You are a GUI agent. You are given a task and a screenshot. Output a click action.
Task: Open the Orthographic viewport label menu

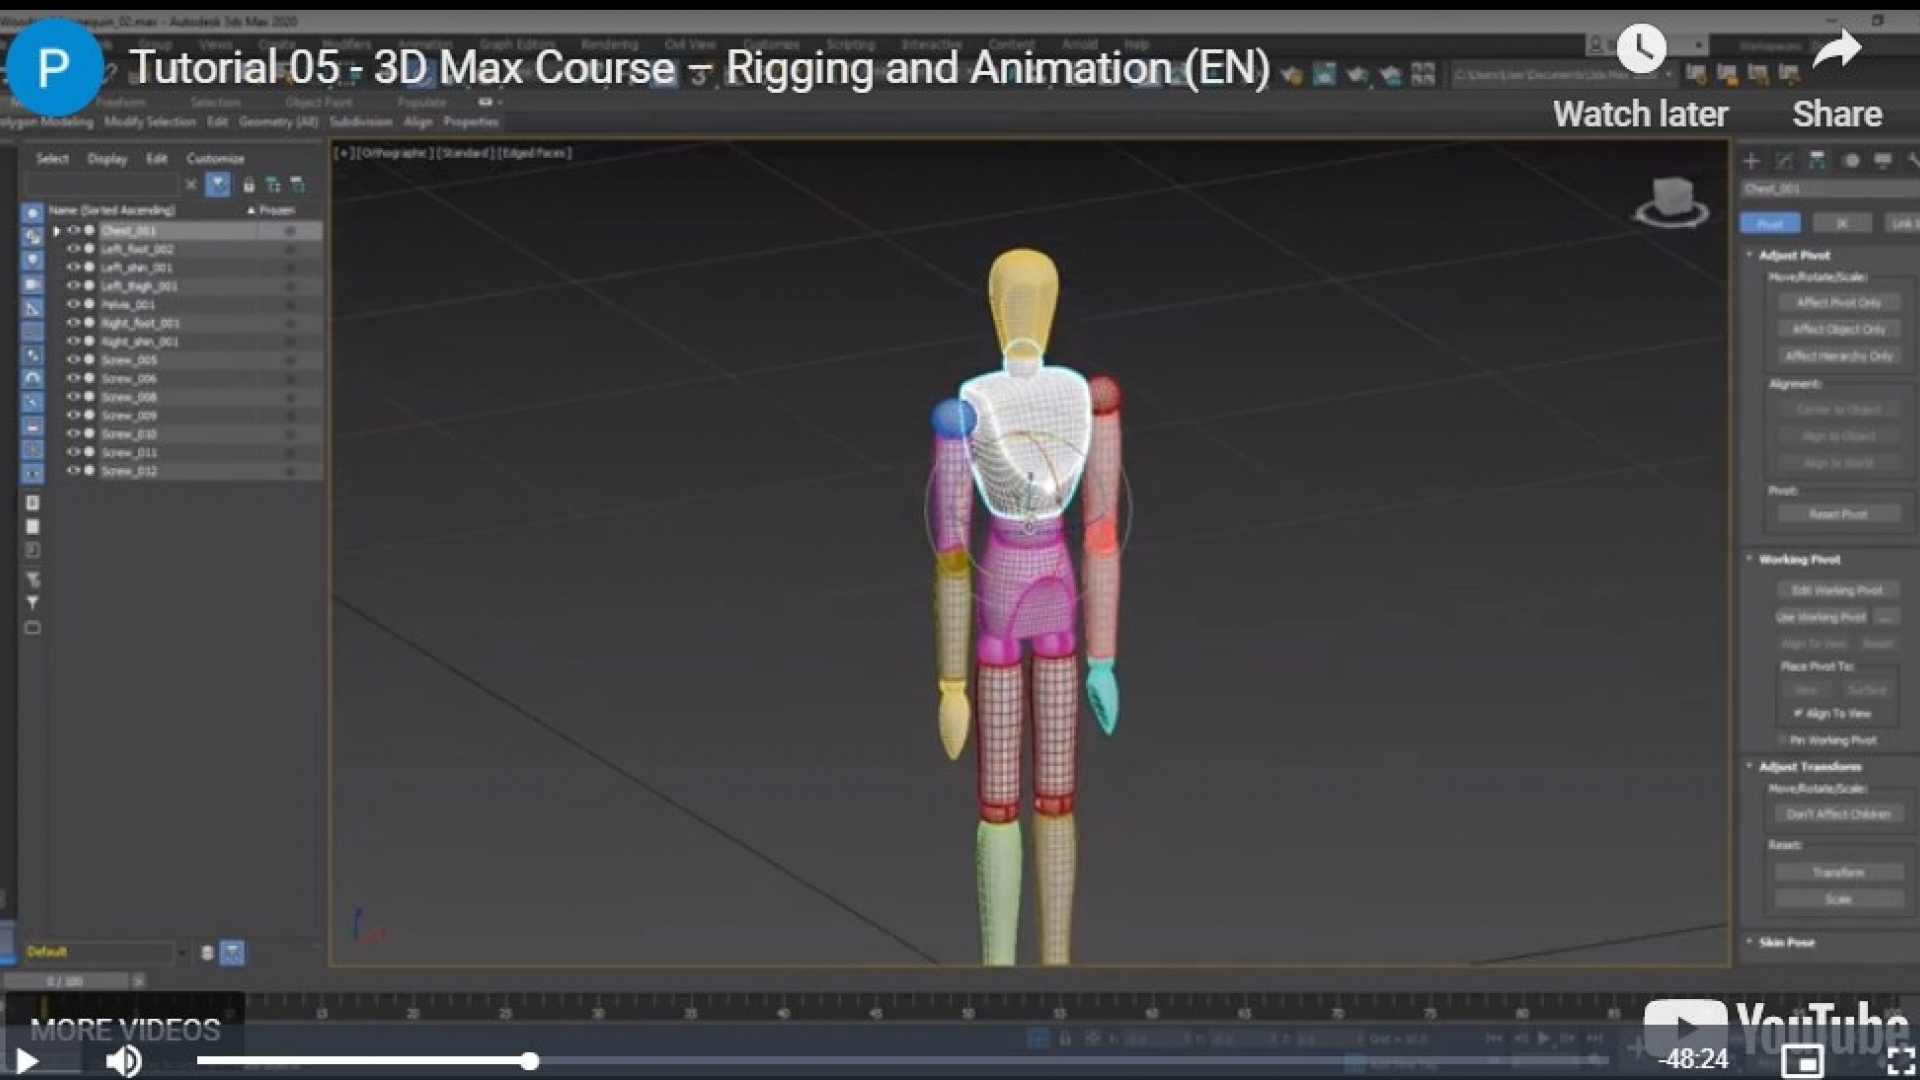pos(393,153)
